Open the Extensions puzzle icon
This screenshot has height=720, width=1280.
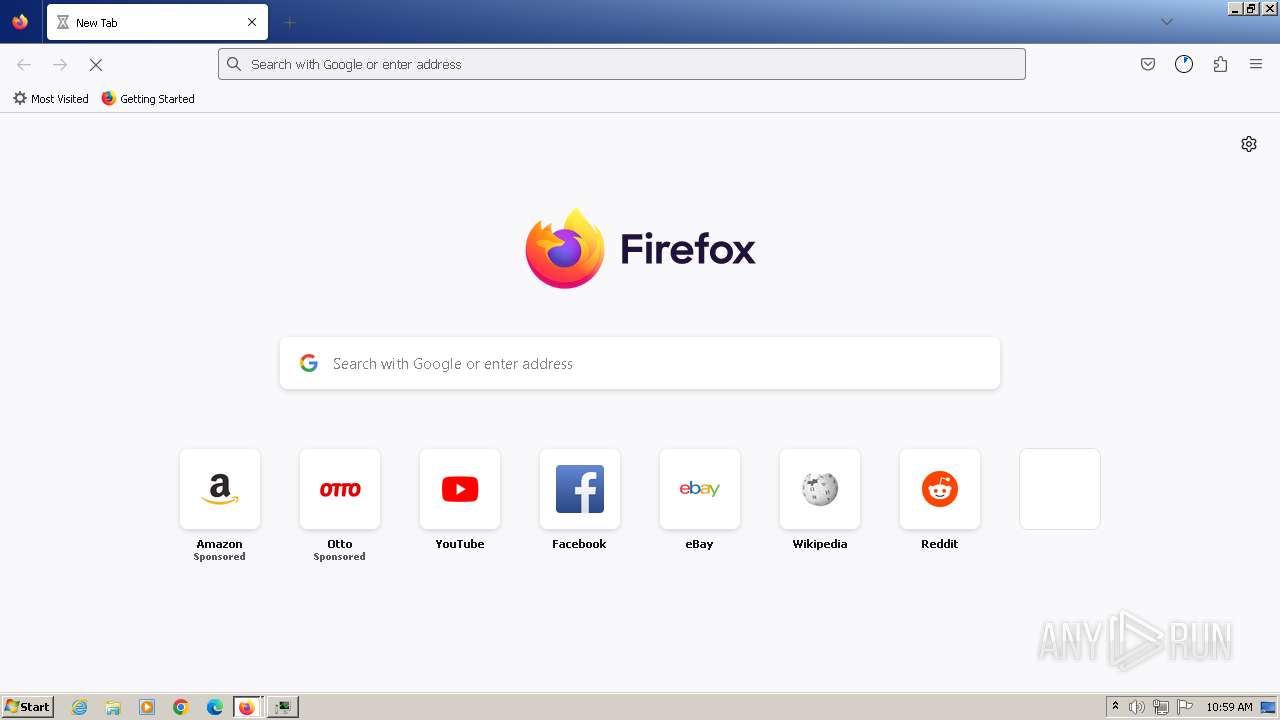[1220, 64]
